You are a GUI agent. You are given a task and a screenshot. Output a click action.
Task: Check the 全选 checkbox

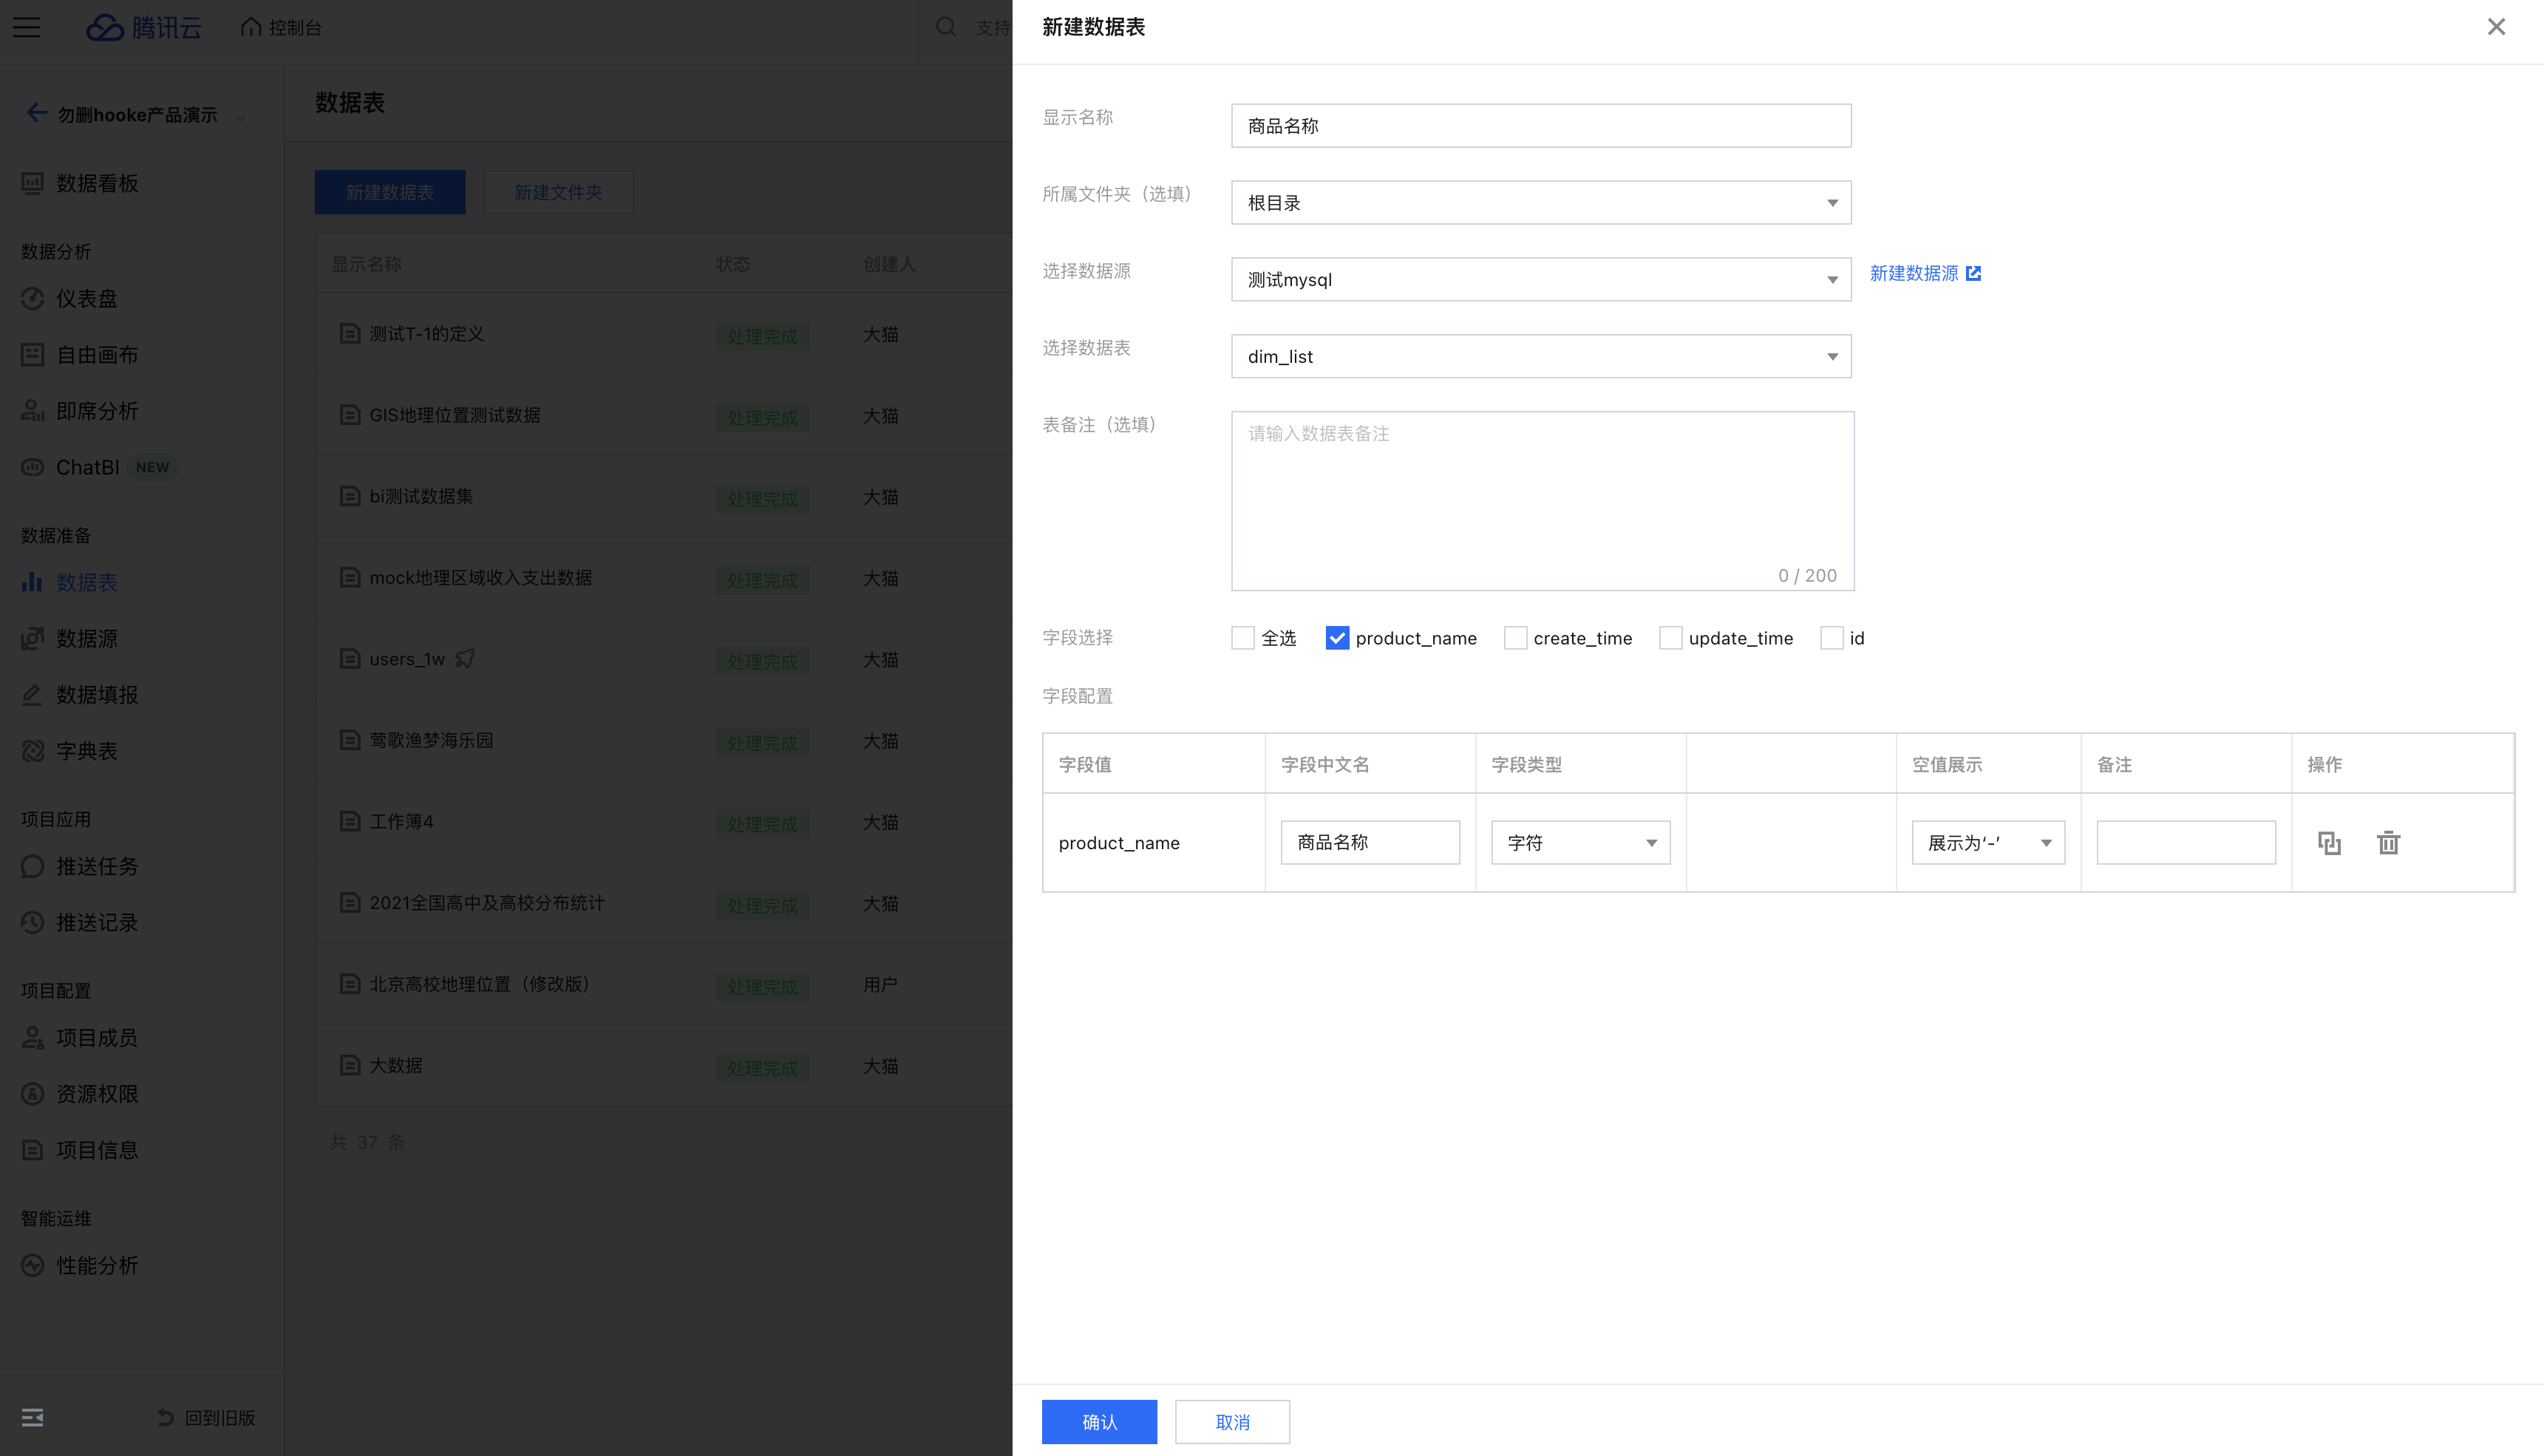(1243, 638)
